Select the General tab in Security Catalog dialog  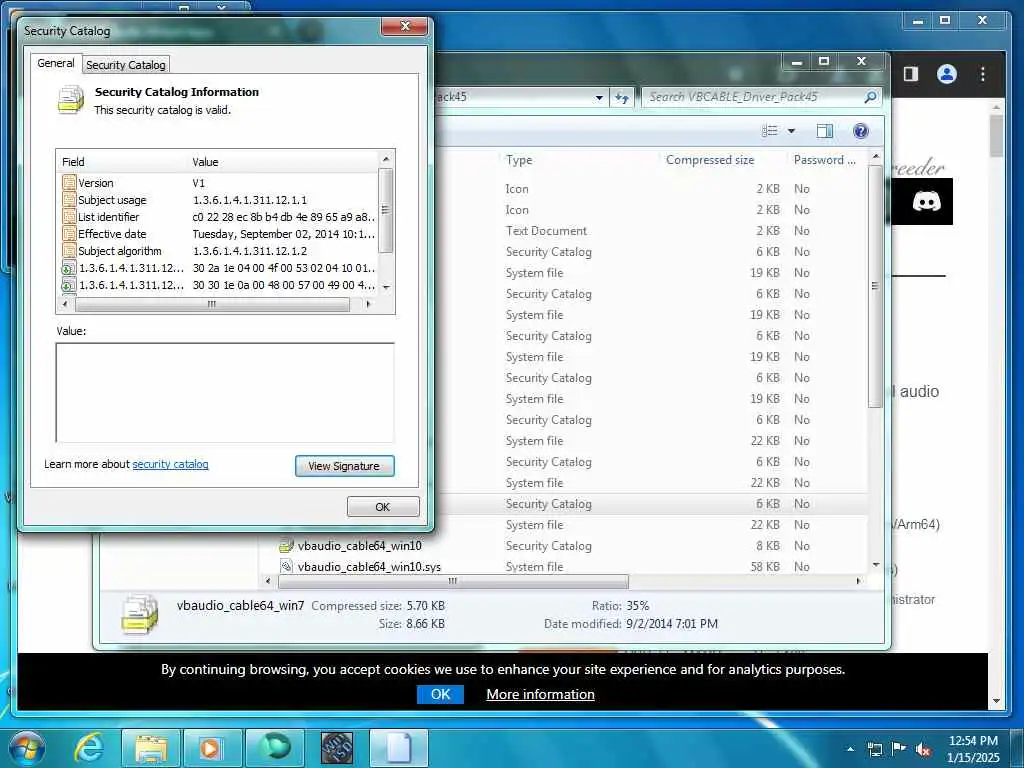tap(56, 63)
